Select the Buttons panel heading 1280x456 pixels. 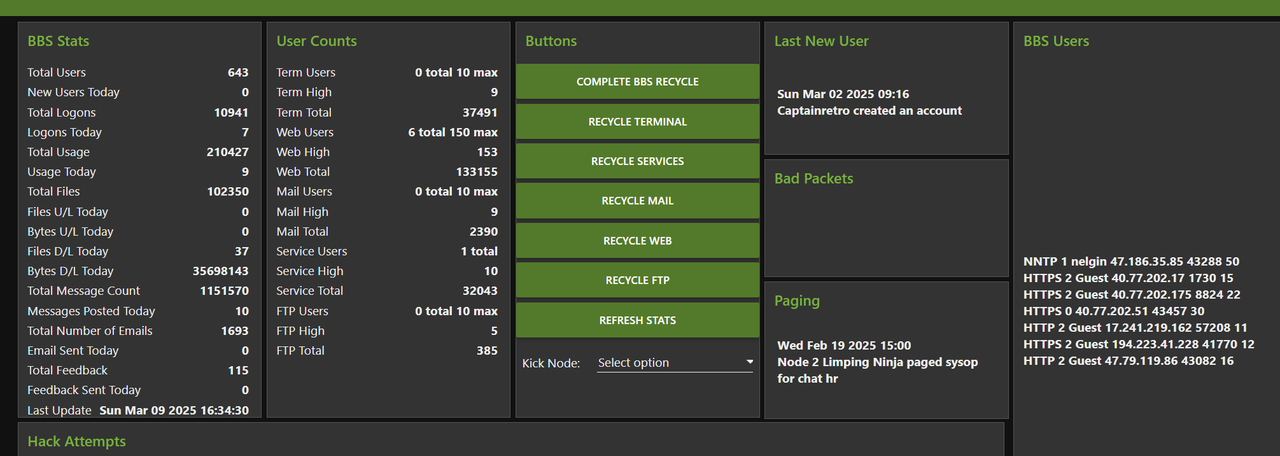[x=551, y=41]
